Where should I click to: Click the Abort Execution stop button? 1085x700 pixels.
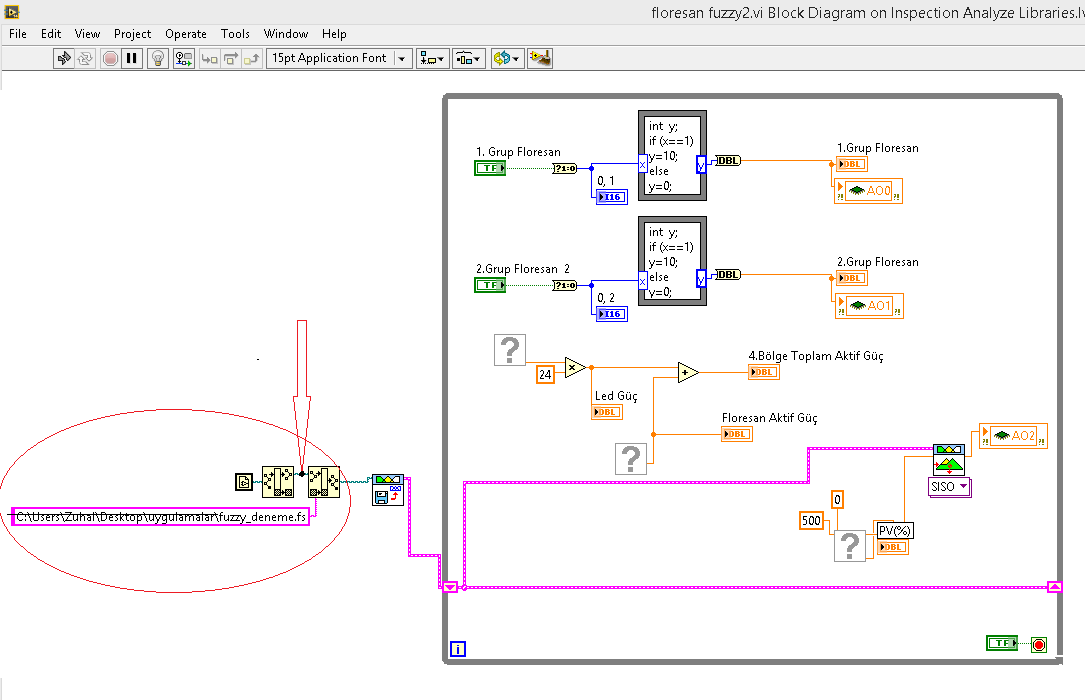(110, 58)
